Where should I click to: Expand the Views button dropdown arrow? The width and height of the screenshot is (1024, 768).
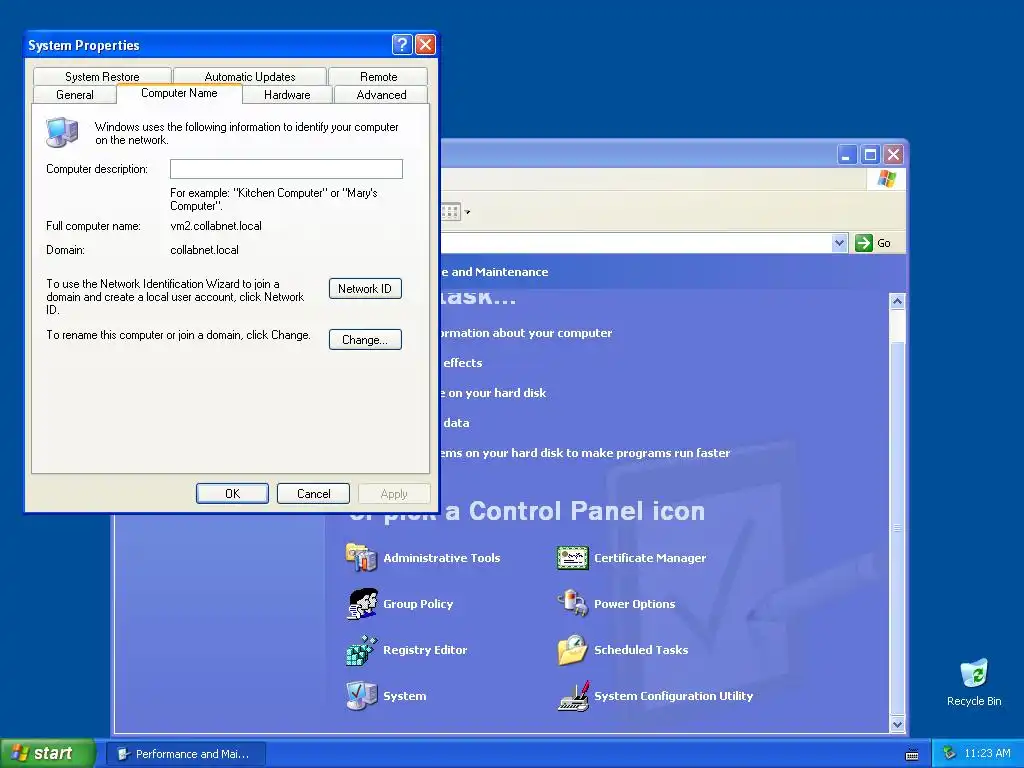pyautogui.click(x=467, y=212)
